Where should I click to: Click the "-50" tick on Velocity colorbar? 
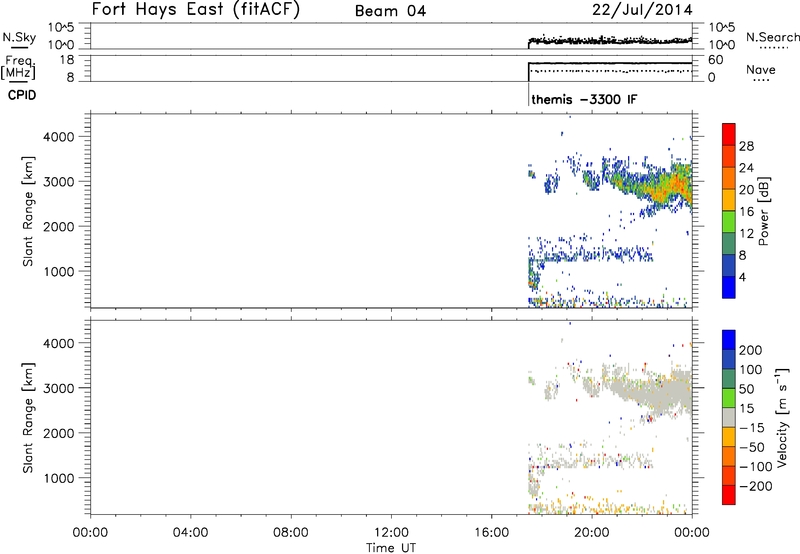click(x=752, y=447)
